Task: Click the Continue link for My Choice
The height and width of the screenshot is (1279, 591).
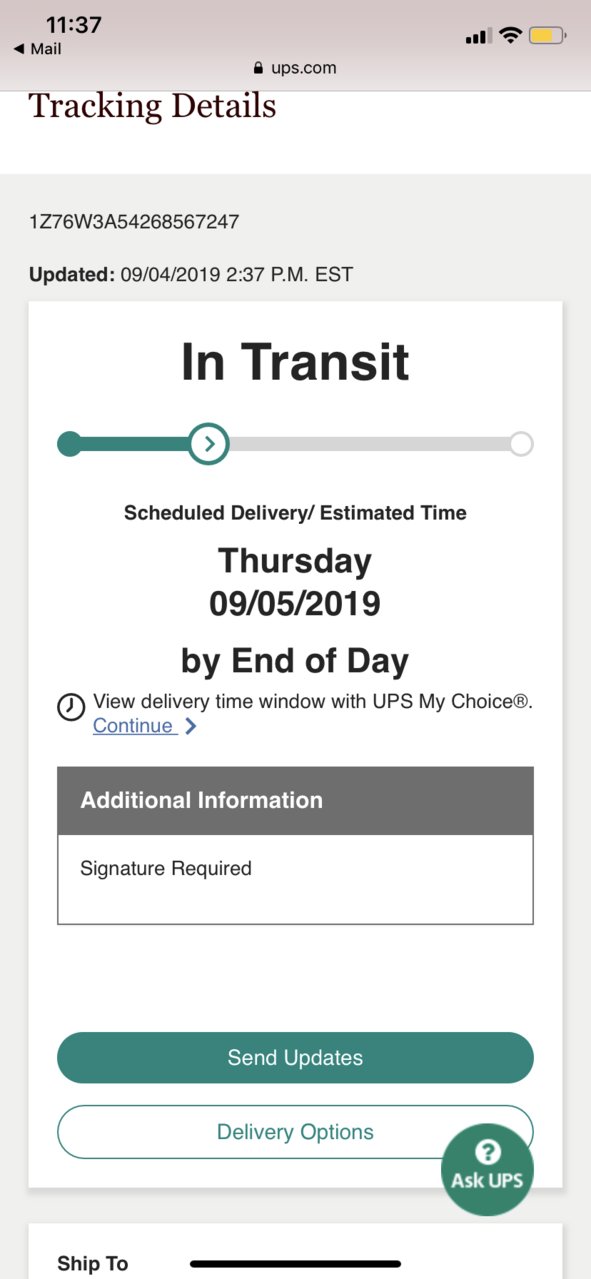Action: (135, 726)
